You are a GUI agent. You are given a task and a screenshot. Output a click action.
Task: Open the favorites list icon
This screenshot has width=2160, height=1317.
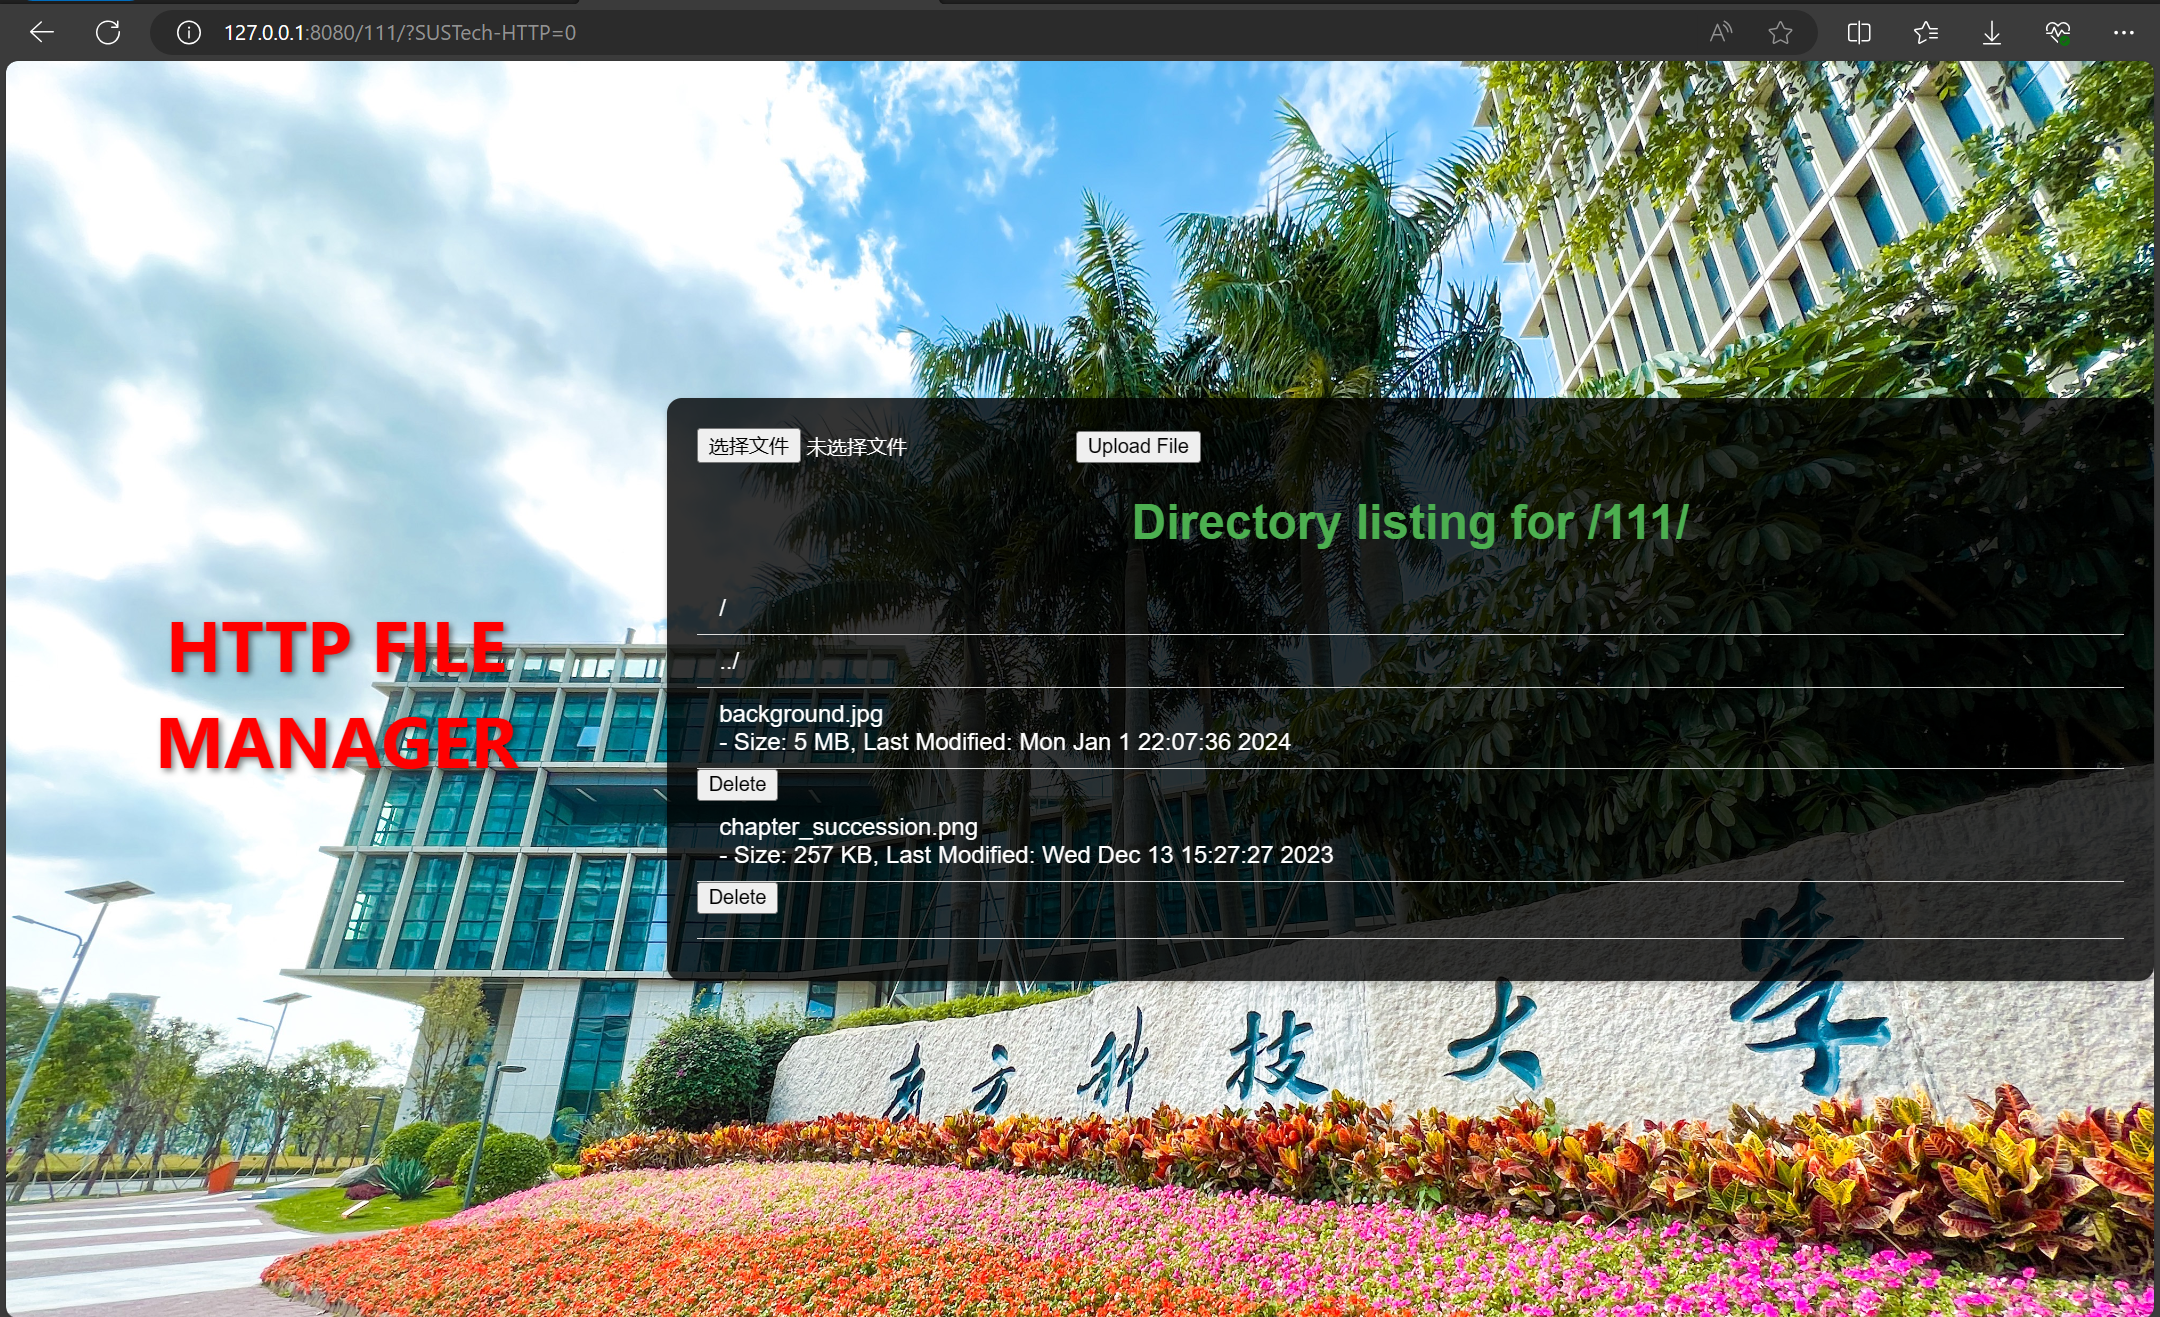point(1925,33)
